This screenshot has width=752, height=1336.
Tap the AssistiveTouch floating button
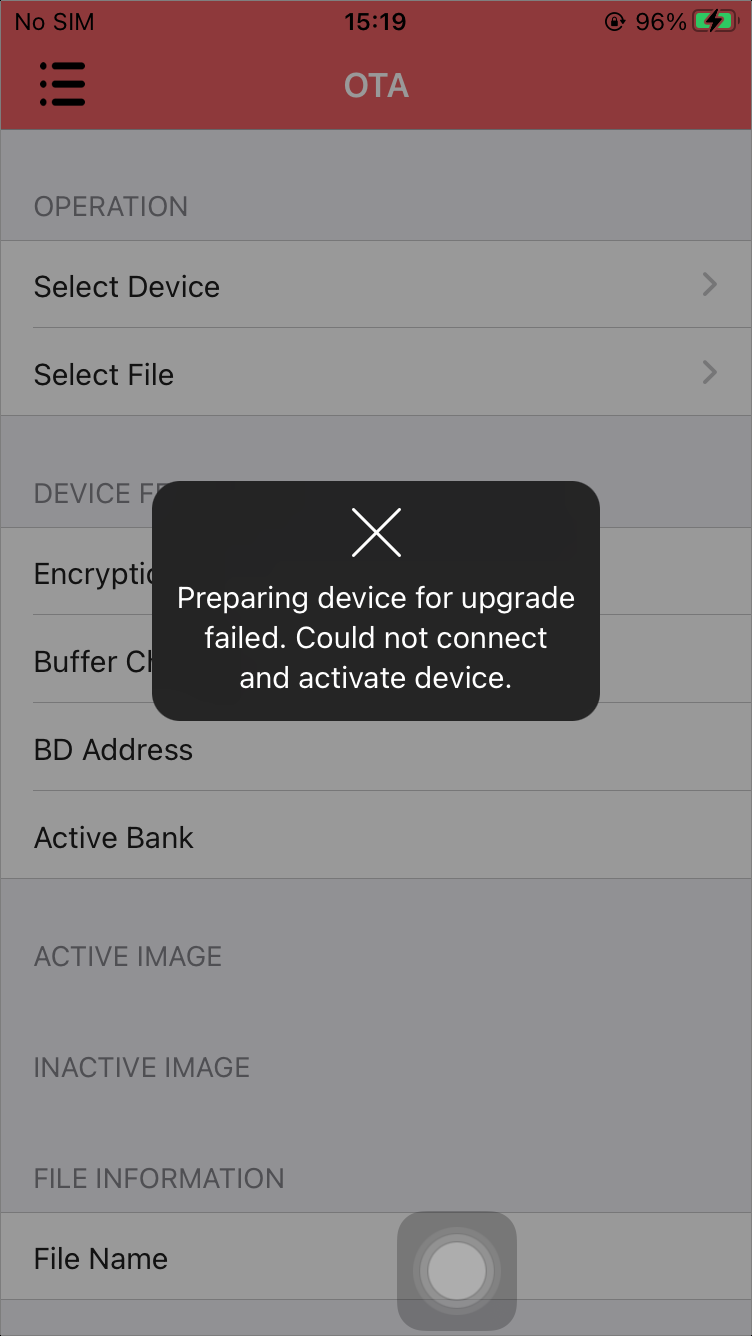coord(457,1271)
